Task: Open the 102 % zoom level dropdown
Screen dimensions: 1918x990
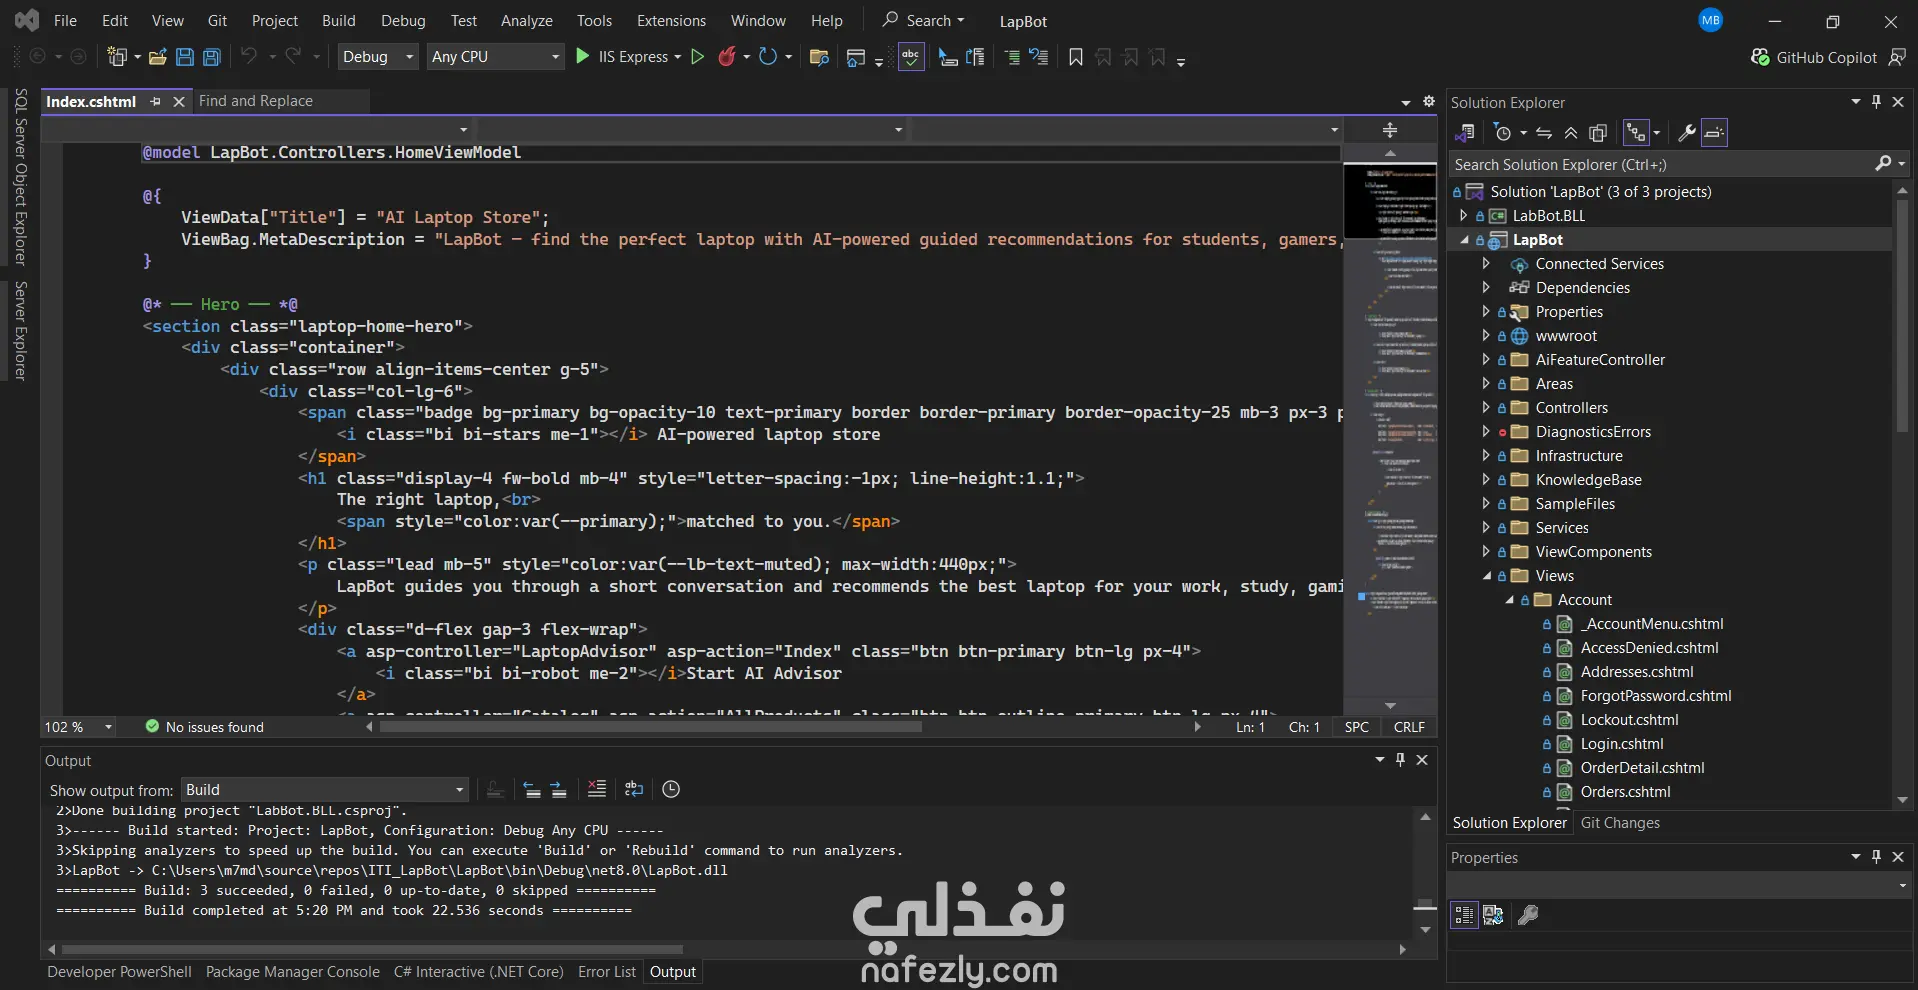Action: pos(78,727)
